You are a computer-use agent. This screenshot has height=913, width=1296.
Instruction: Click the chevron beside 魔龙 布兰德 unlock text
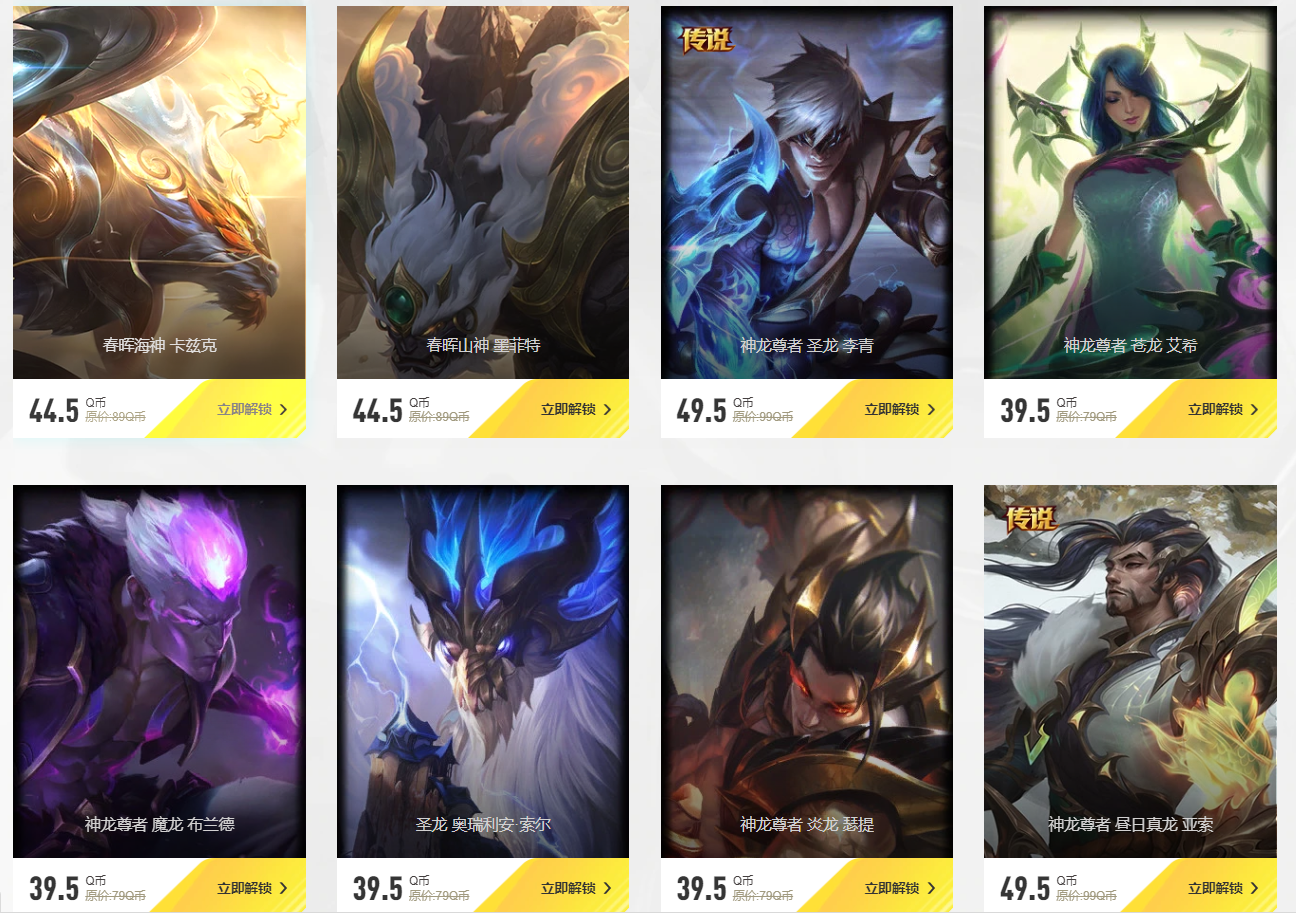pos(284,888)
